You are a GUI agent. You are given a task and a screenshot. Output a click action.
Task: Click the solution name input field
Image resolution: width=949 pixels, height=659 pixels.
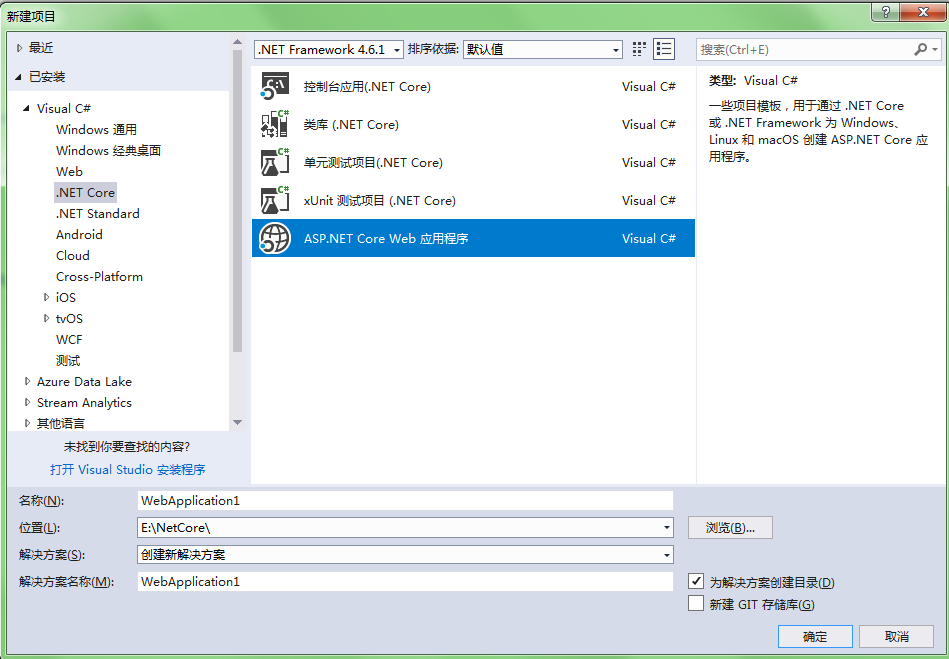405,582
